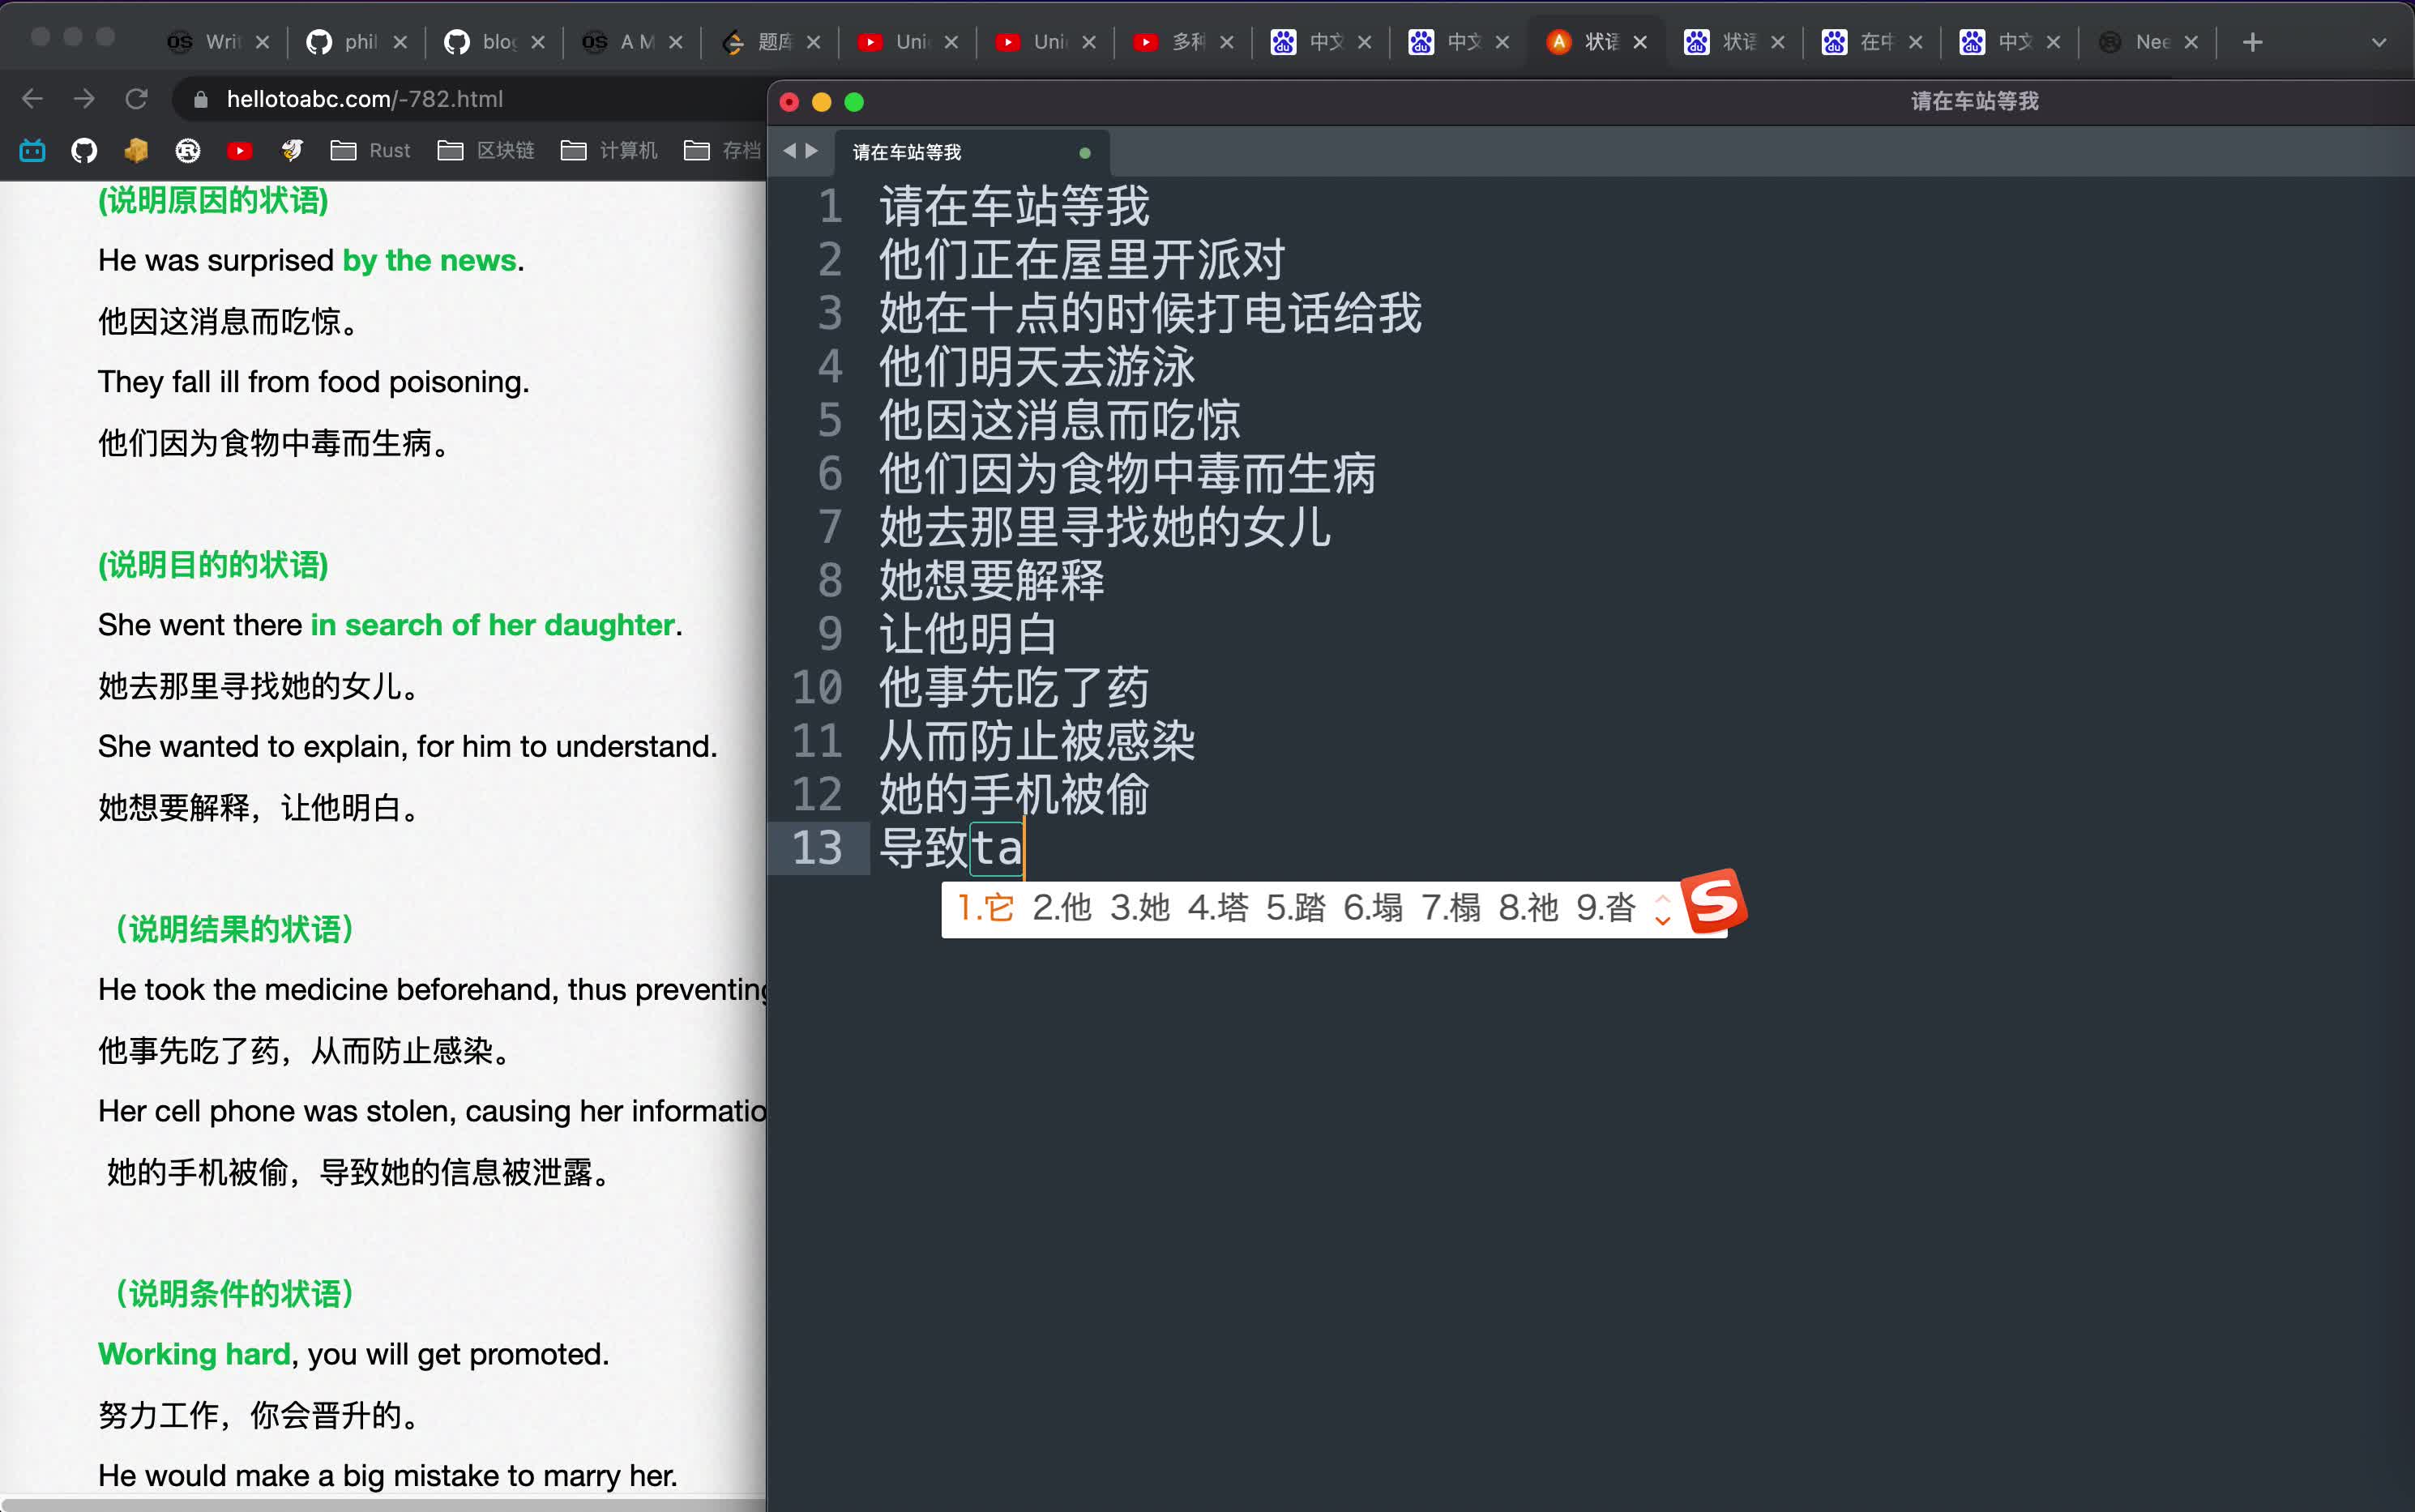Open the dolphin bookmark icon
The width and height of the screenshot is (2415, 1512).
coord(291,150)
